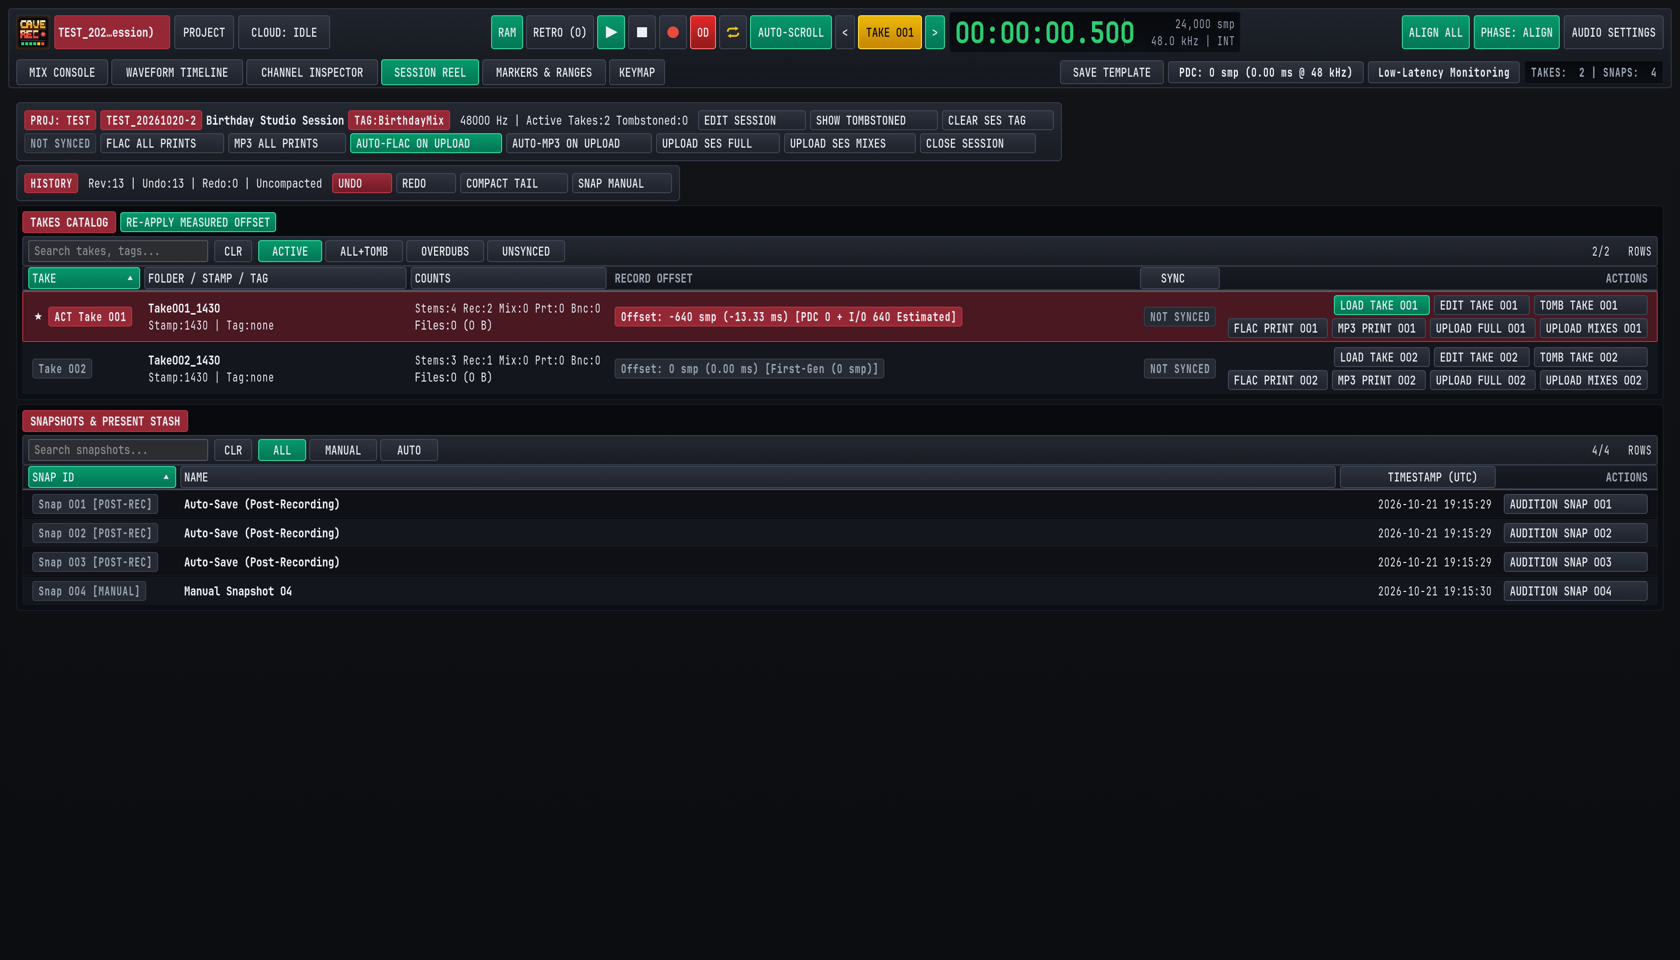Click the SAVE TEMPLATE button
The image size is (1680, 960).
pyautogui.click(x=1112, y=72)
